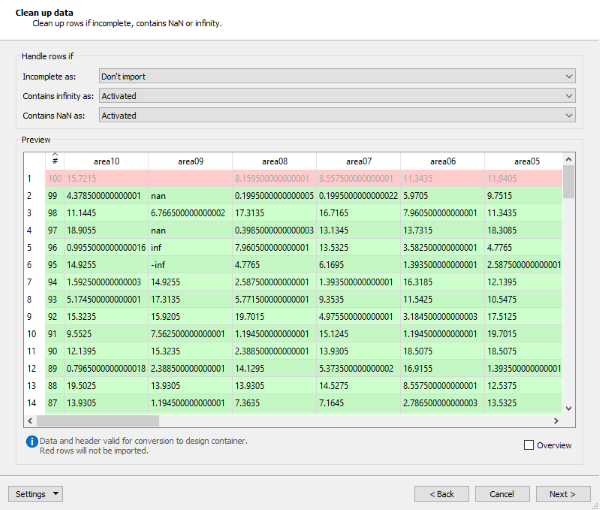Click the 10.5475 cell in area05
This screenshot has height=510, width=600.
tap(523, 299)
